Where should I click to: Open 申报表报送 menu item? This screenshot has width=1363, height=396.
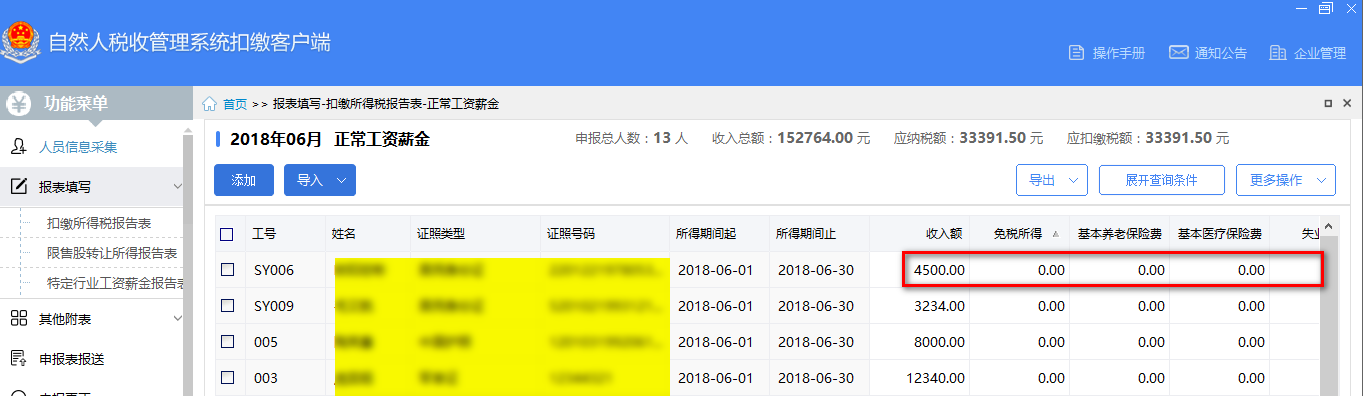[x=71, y=358]
